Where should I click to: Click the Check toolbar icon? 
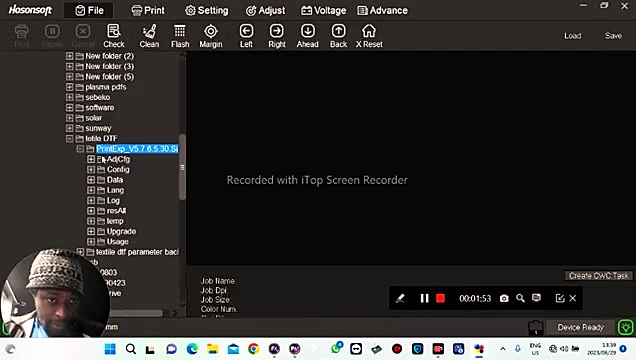114,36
